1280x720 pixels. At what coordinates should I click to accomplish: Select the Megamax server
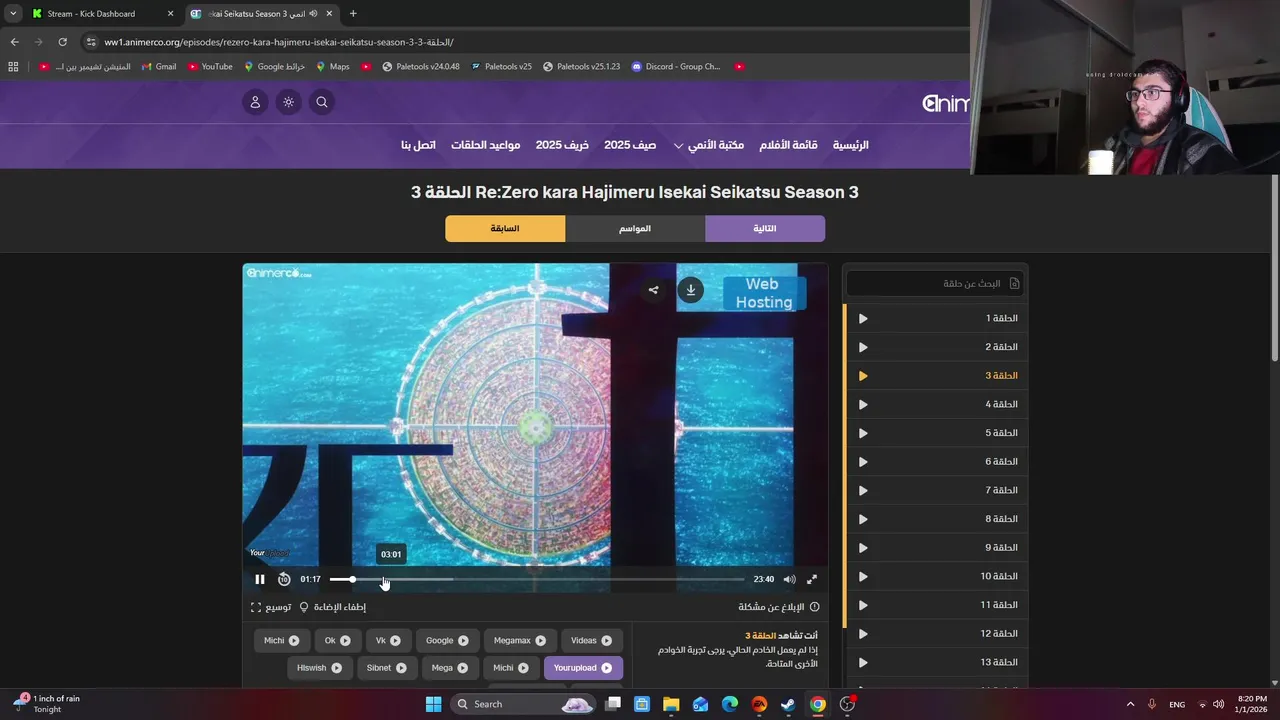[x=520, y=641]
